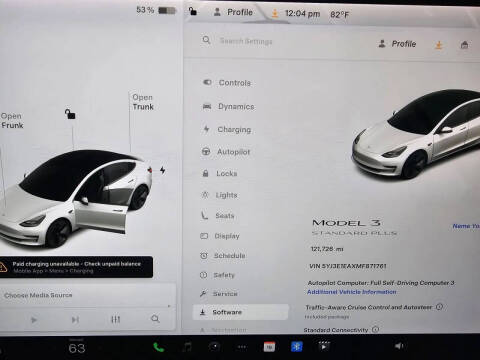Tap the 12:04 pm clock

pos(302,14)
